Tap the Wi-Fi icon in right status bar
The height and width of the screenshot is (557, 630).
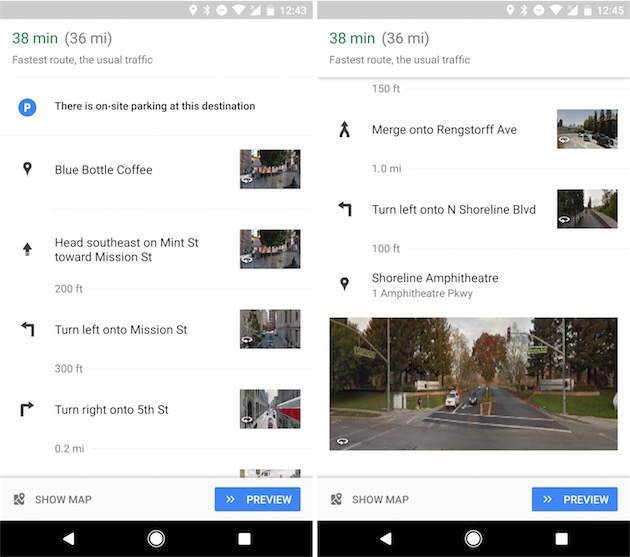pos(556,10)
